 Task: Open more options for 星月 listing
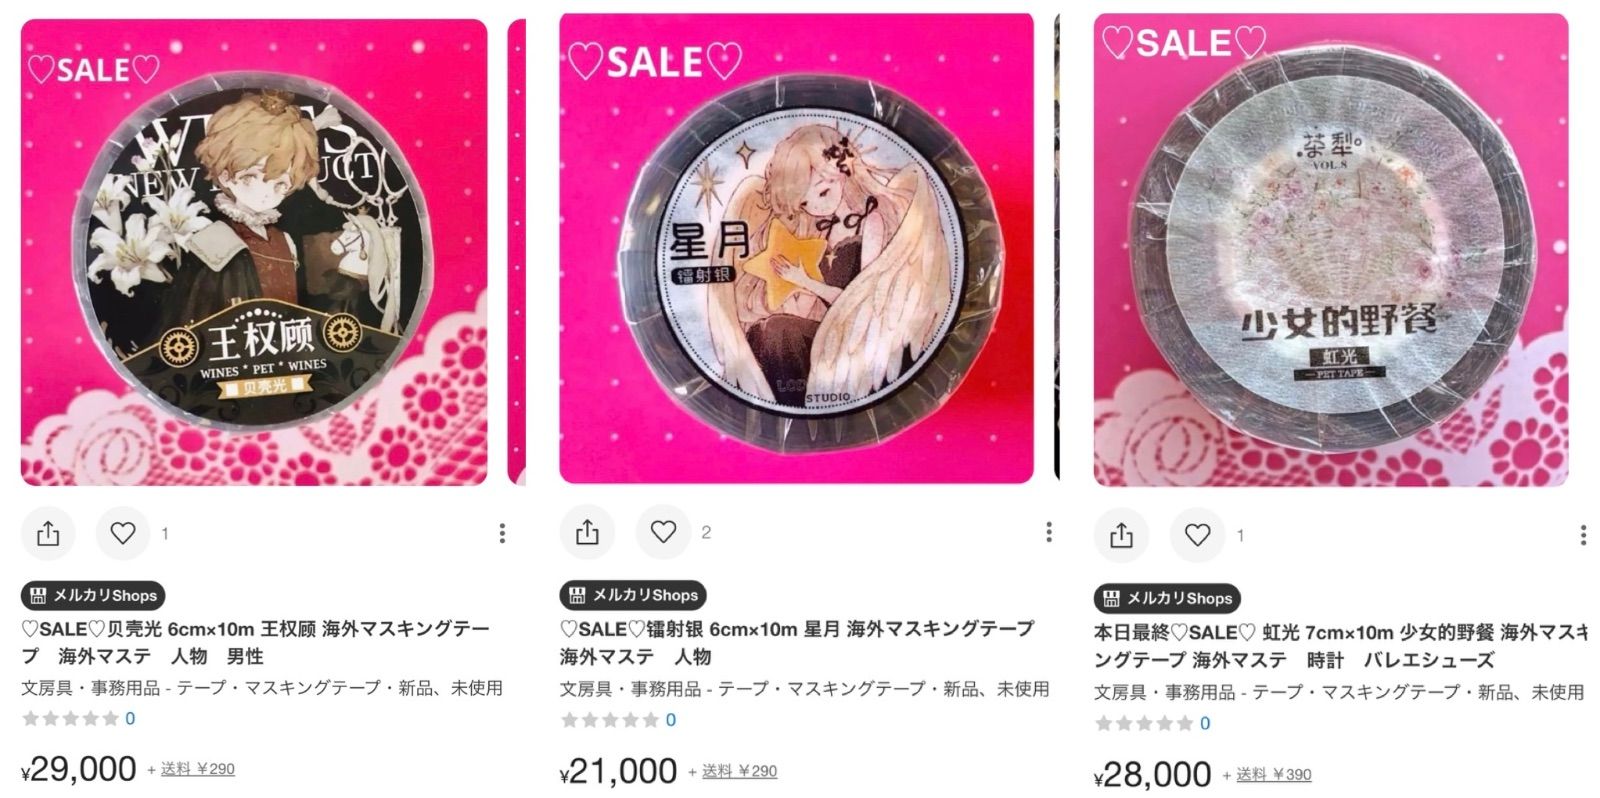click(x=1048, y=532)
